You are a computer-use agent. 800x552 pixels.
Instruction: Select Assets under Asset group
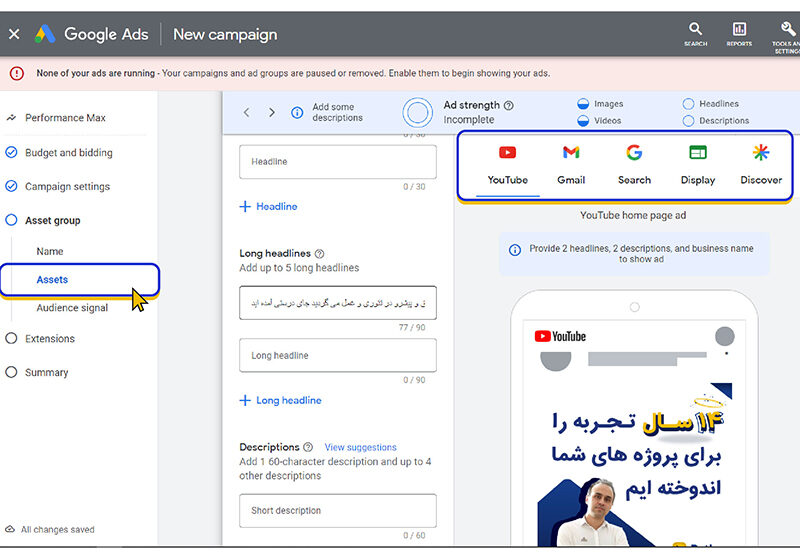(52, 280)
